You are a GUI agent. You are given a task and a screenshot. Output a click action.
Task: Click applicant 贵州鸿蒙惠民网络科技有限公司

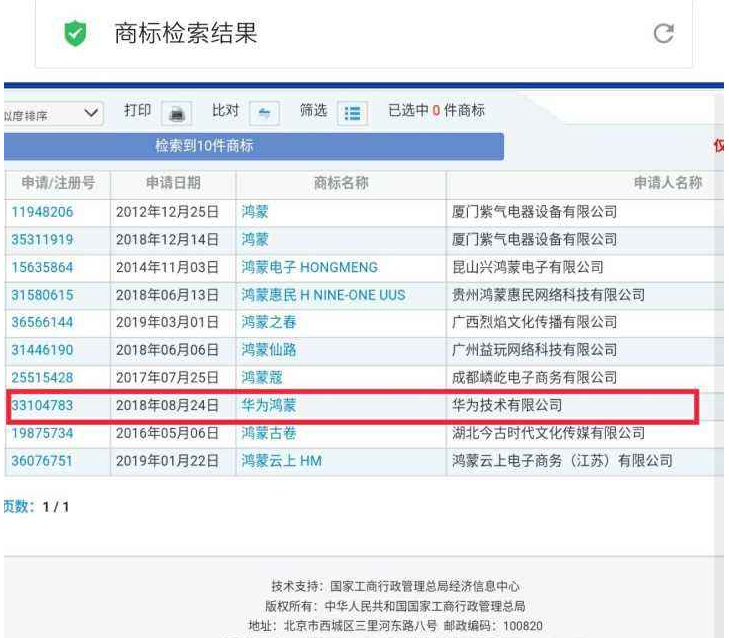(548, 295)
